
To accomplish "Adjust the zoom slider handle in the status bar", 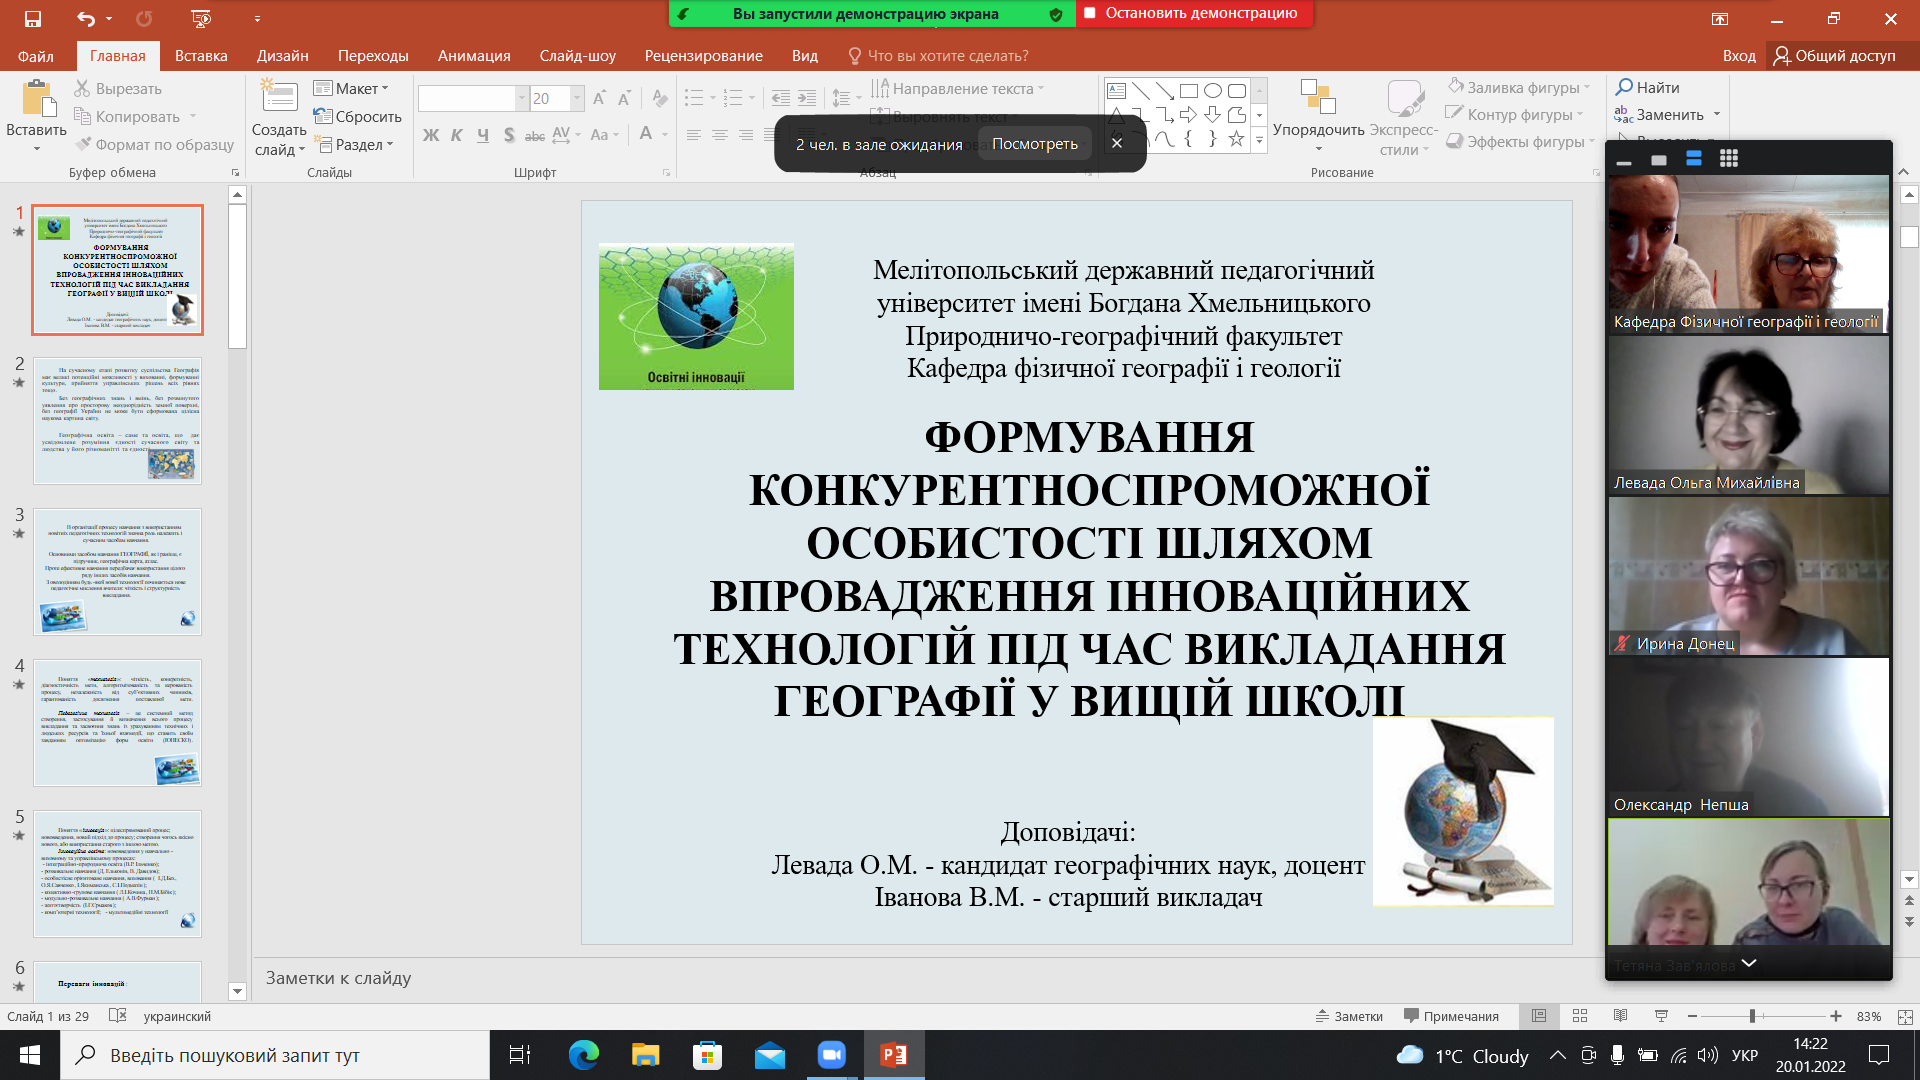I will tap(1752, 1016).
